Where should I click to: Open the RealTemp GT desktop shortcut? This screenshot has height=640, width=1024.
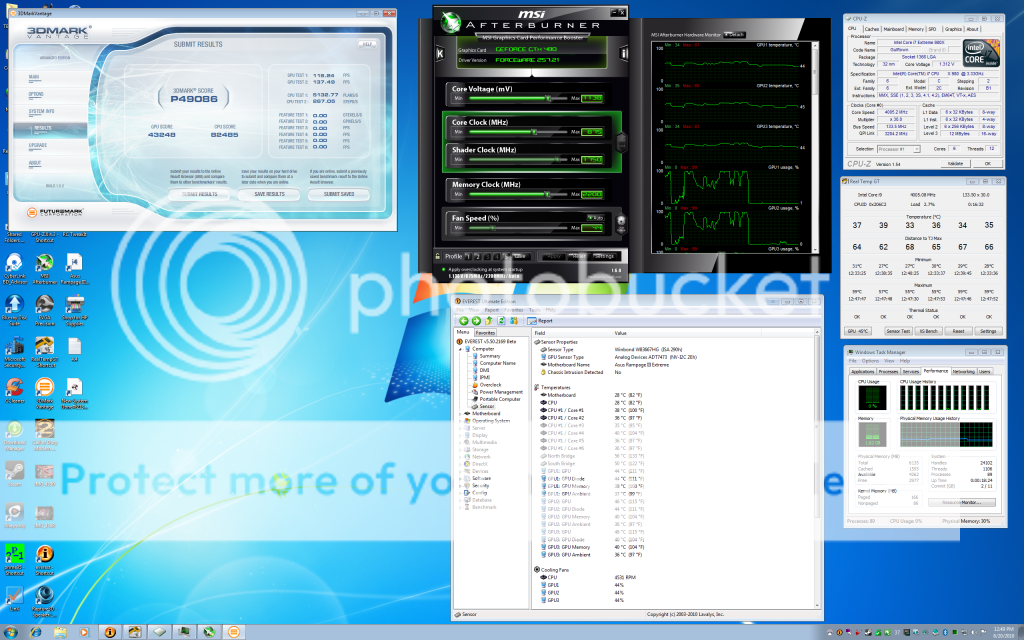pos(44,352)
